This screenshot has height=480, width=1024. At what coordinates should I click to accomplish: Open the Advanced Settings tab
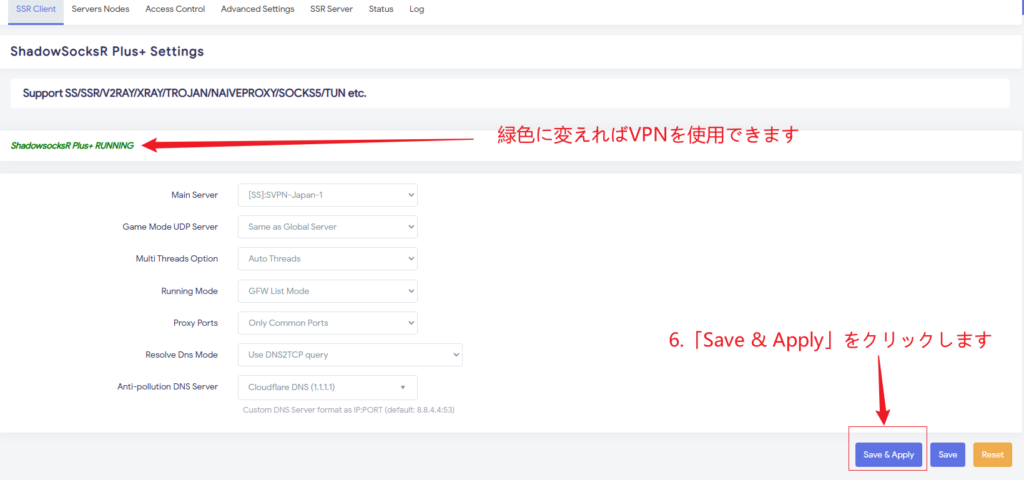coord(257,9)
